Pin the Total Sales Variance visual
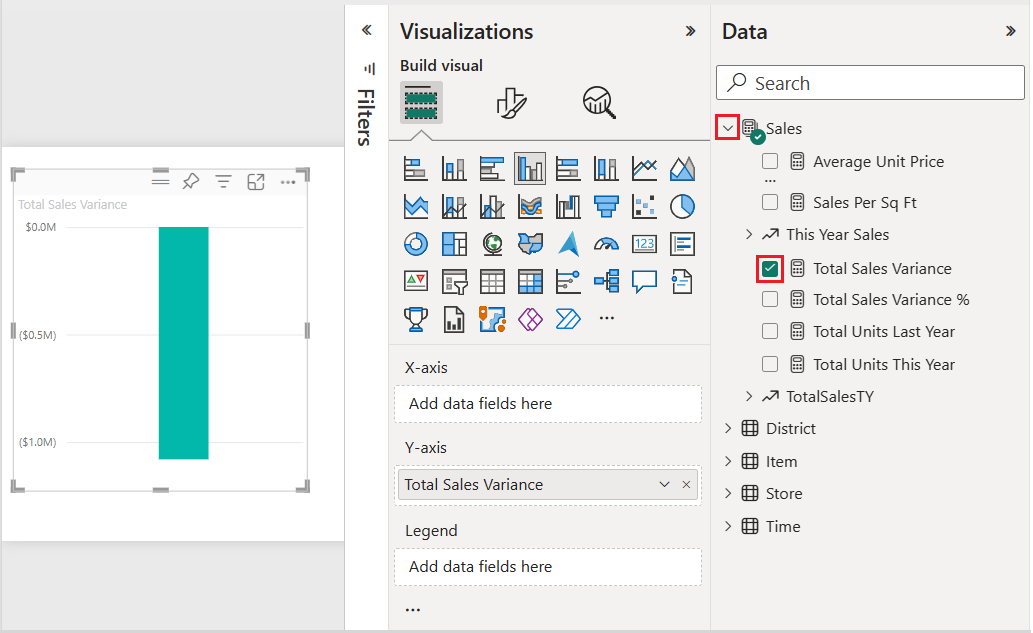Image resolution: width=1033 pixels, height=633 pixels. coord(190,181)
